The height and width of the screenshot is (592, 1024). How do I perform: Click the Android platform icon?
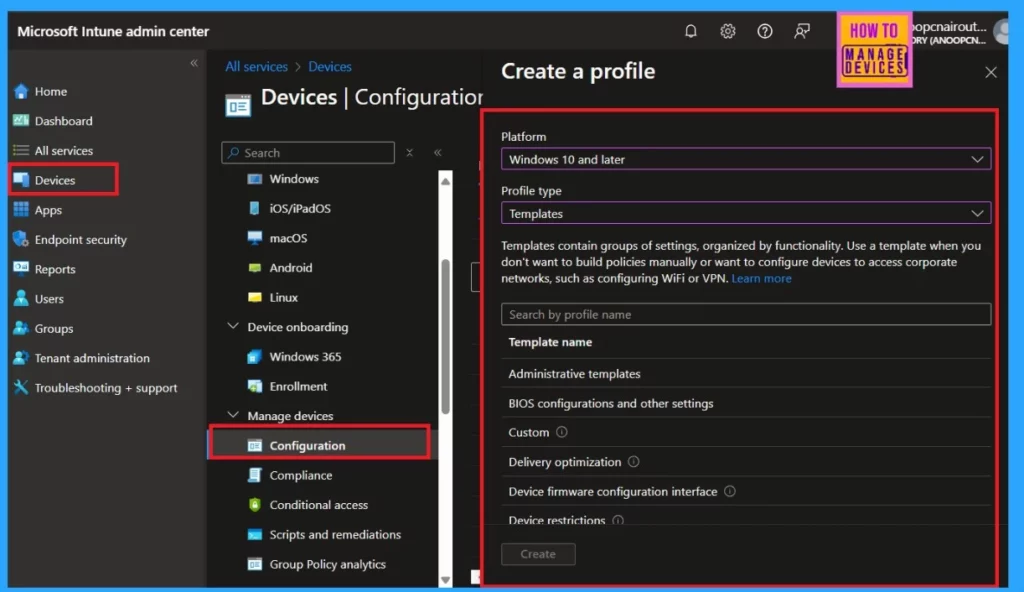(255, 268)
